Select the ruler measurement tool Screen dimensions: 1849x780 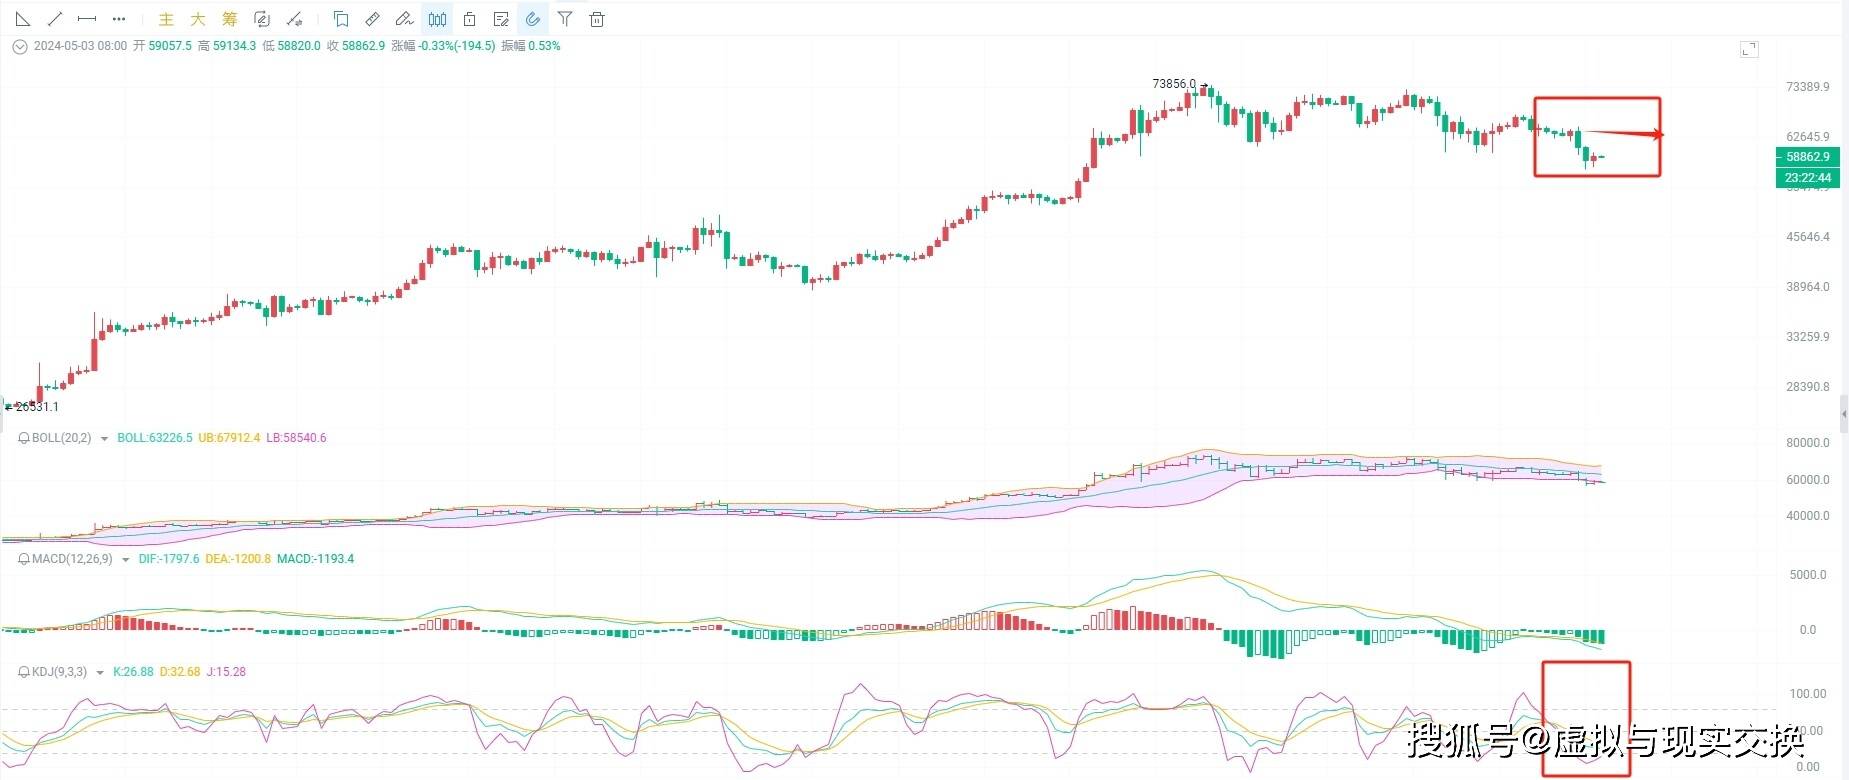[x=373, y=19]
